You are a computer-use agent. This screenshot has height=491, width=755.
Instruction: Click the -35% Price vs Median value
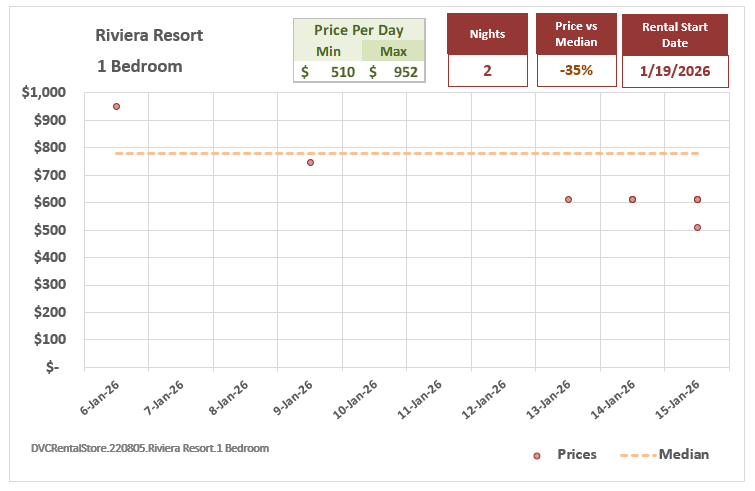point(576,71)
